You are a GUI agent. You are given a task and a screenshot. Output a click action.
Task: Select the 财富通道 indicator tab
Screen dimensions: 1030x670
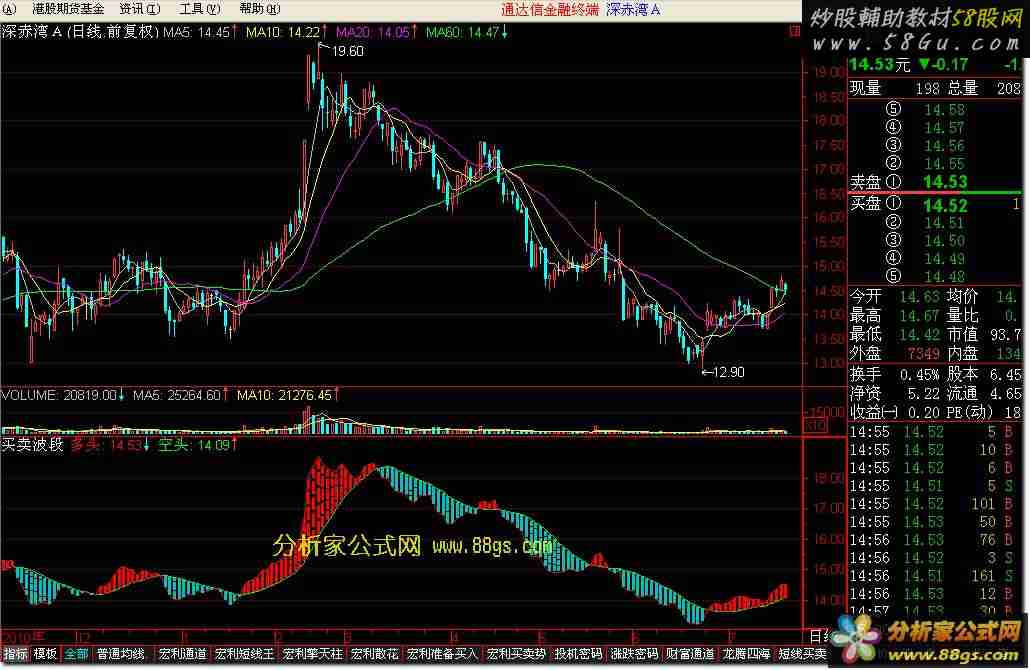pos(690,654)
